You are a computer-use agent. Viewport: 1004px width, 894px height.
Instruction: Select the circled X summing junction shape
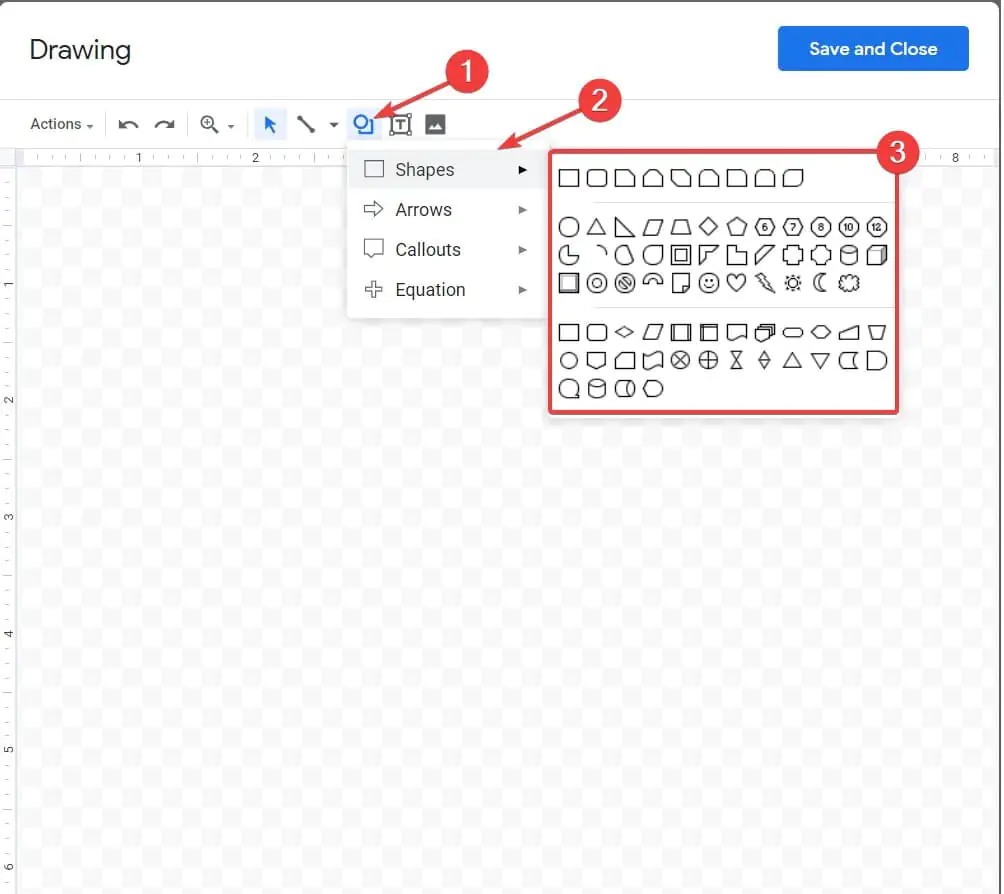[x=681, y=361]
